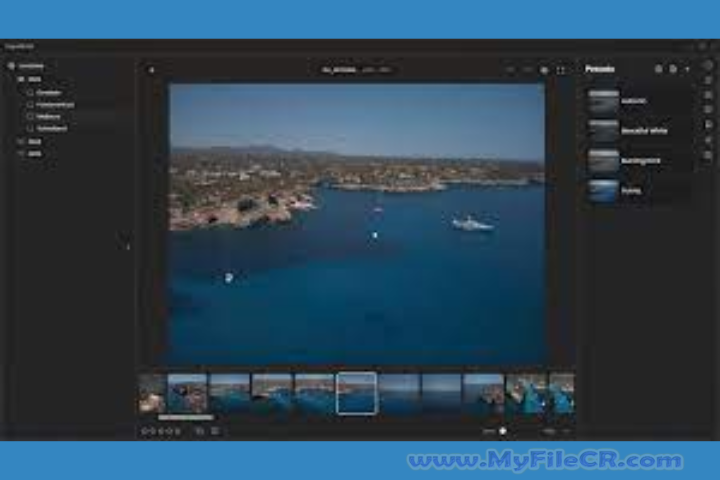
Task: Tick the second location checkbox under the top year folder
Action: pos(30,105)
